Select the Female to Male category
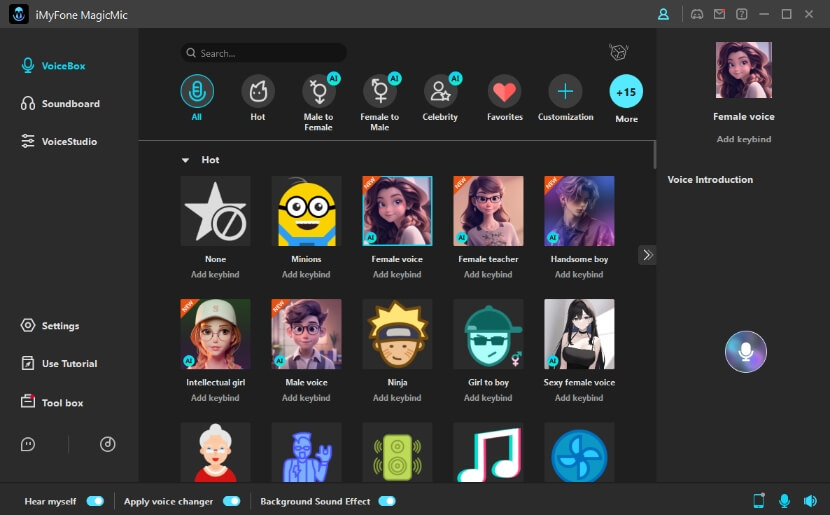 380,92
